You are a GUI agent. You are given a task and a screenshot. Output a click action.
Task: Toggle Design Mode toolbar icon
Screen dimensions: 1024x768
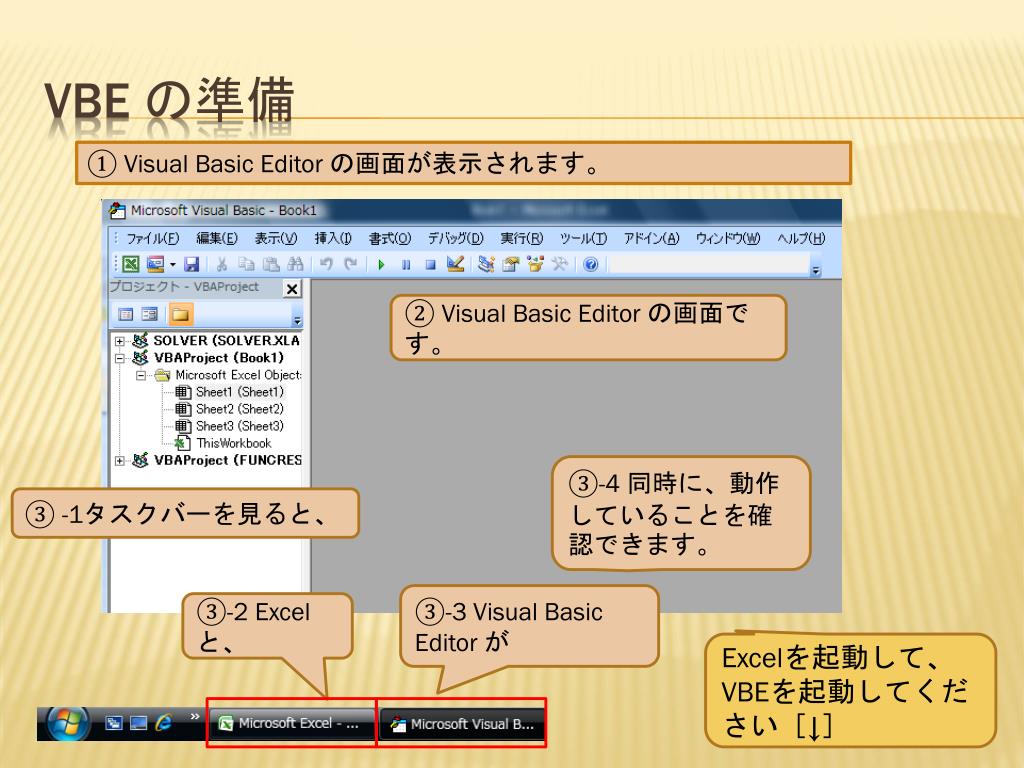point(455,264)
